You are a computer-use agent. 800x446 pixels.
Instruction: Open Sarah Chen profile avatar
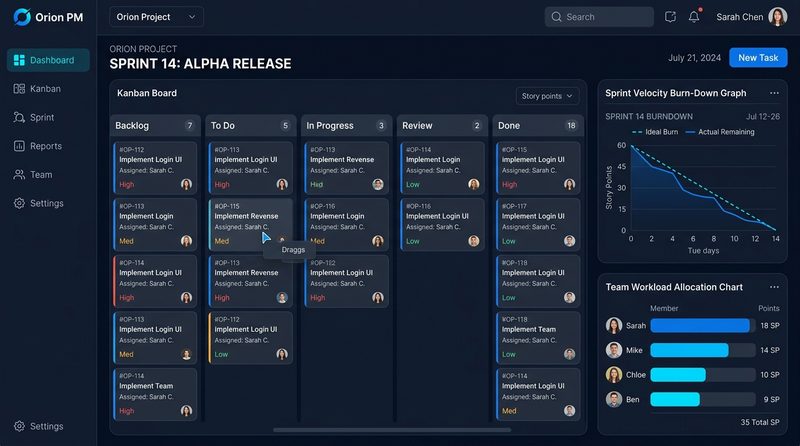(778, 17)
